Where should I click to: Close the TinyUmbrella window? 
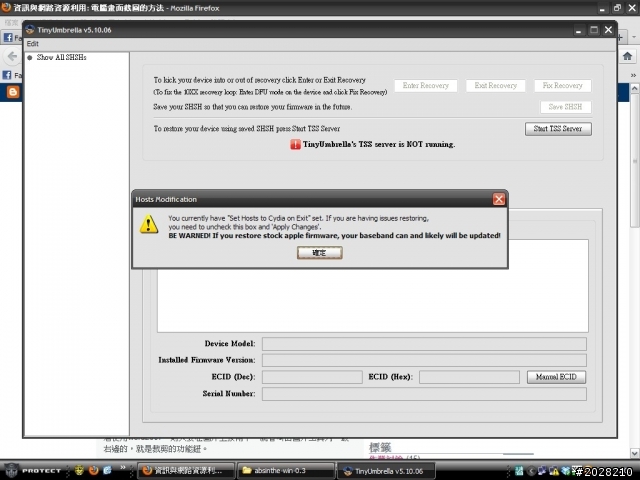(609, 30)
